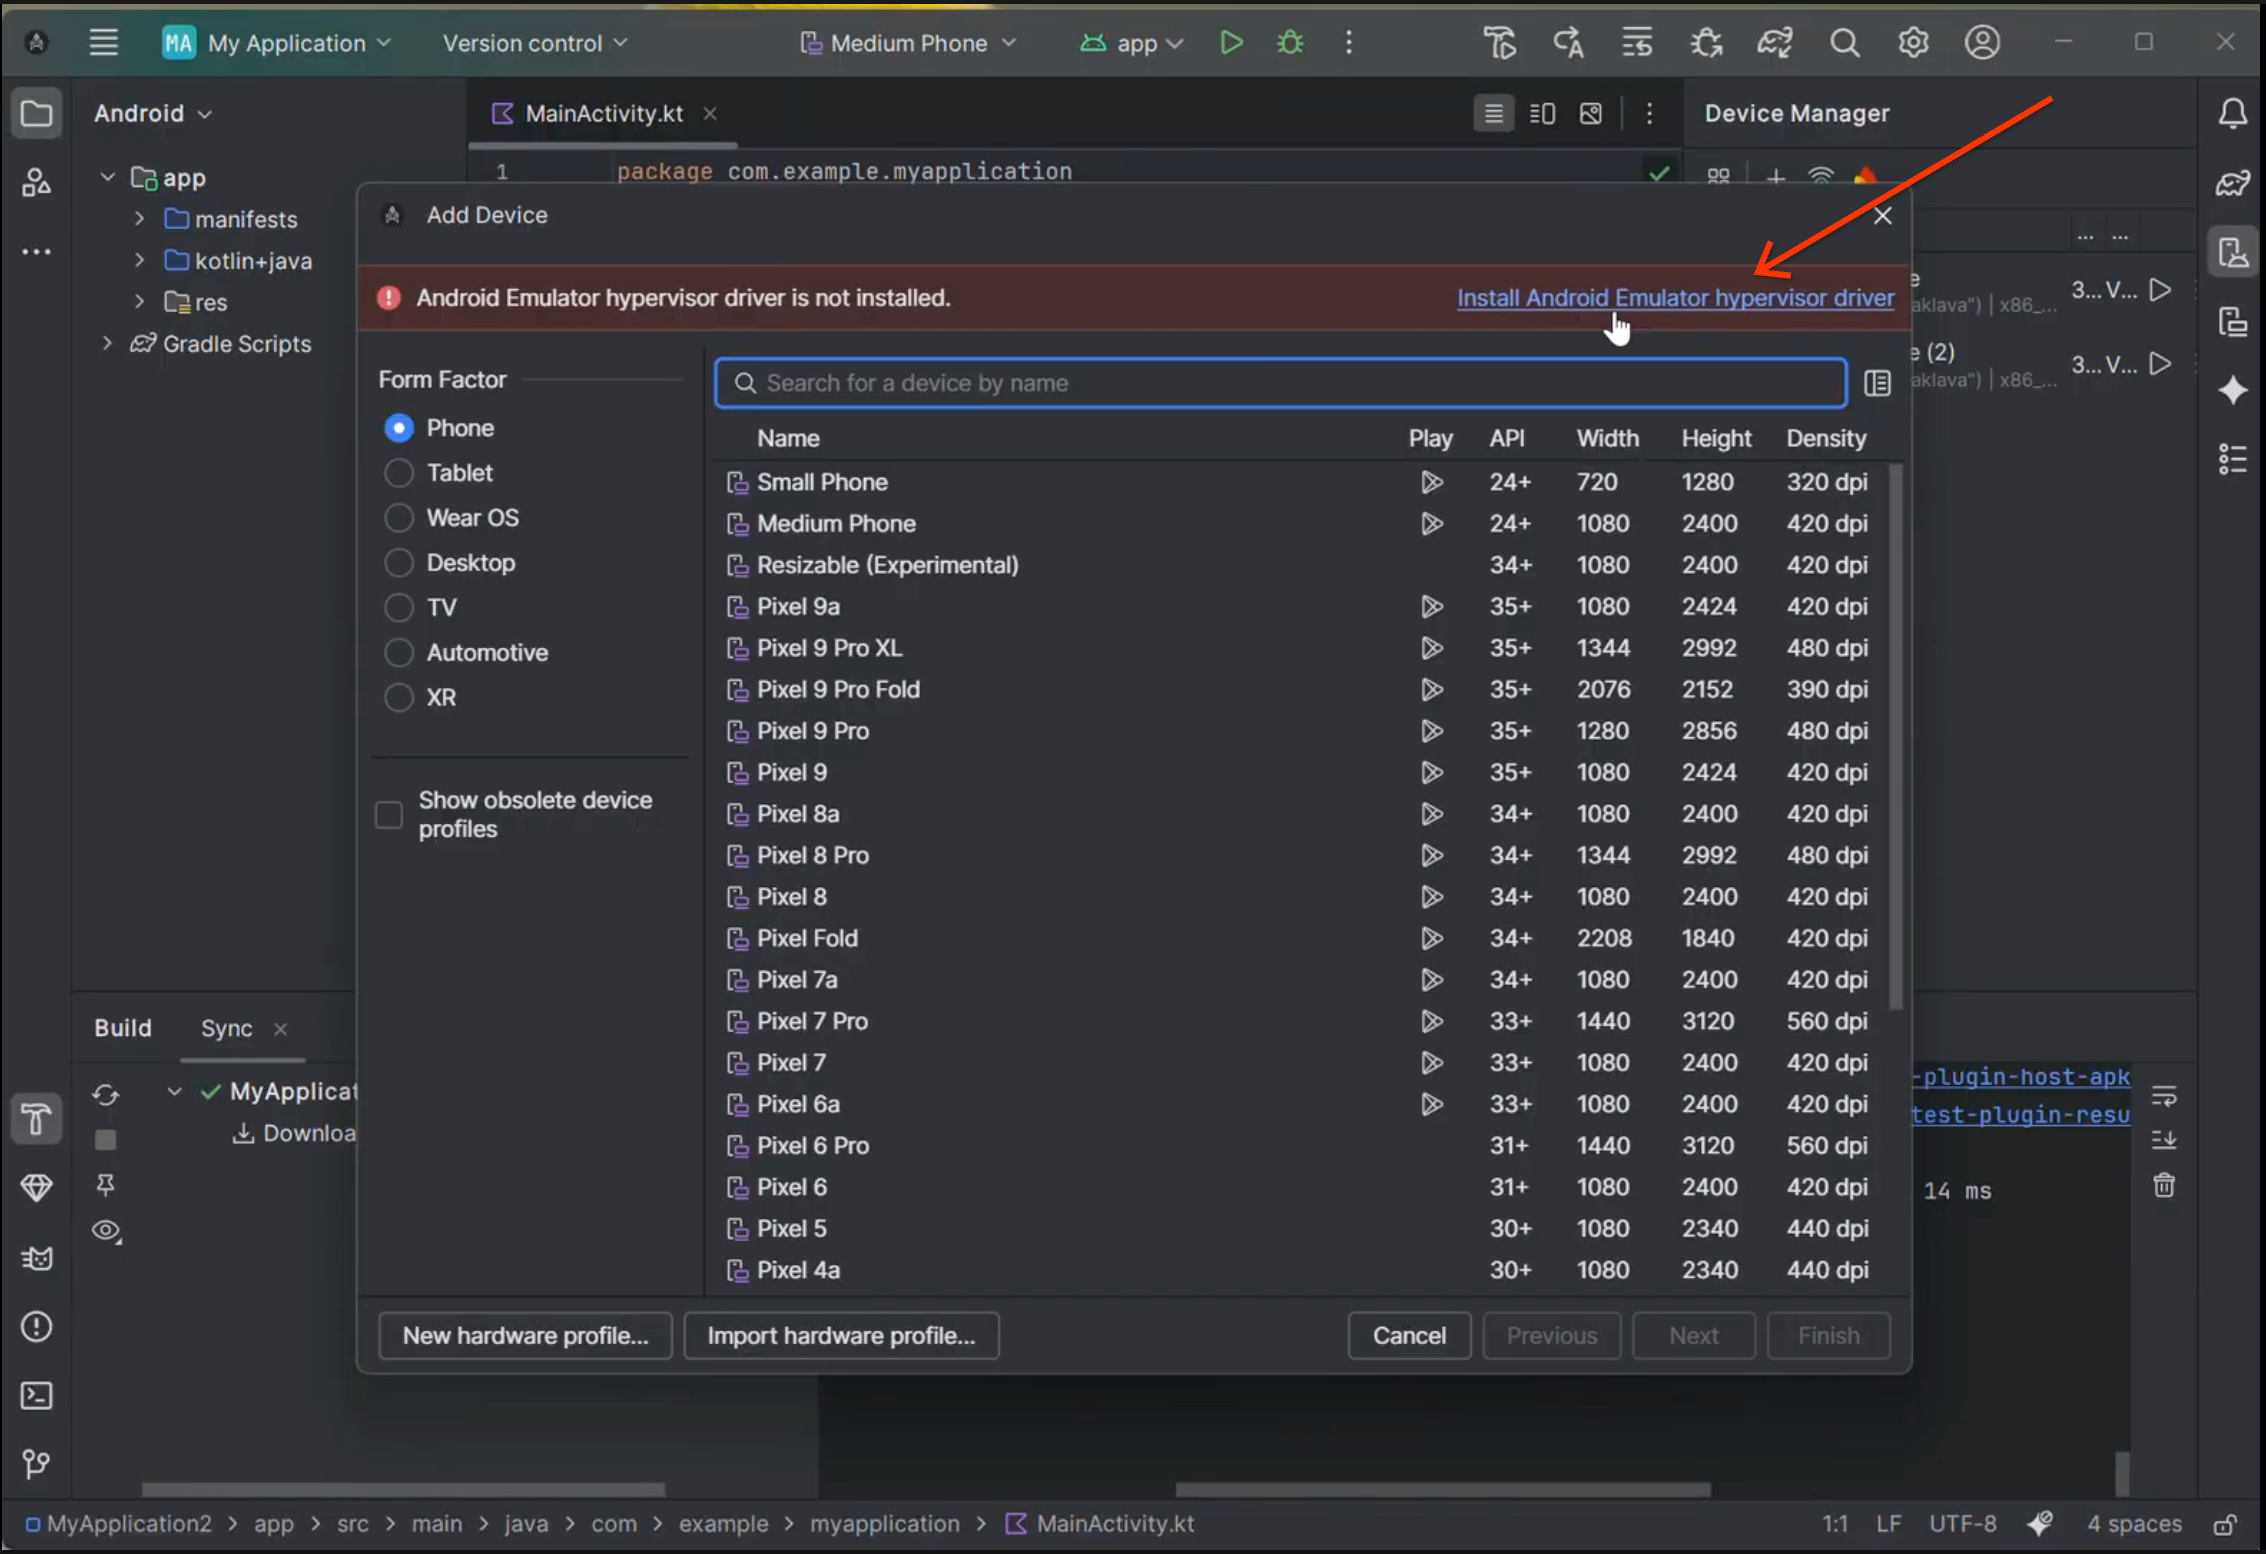2266x1554 pixels.
Task: Open the main hamburger menu
Action: (103, 42)
